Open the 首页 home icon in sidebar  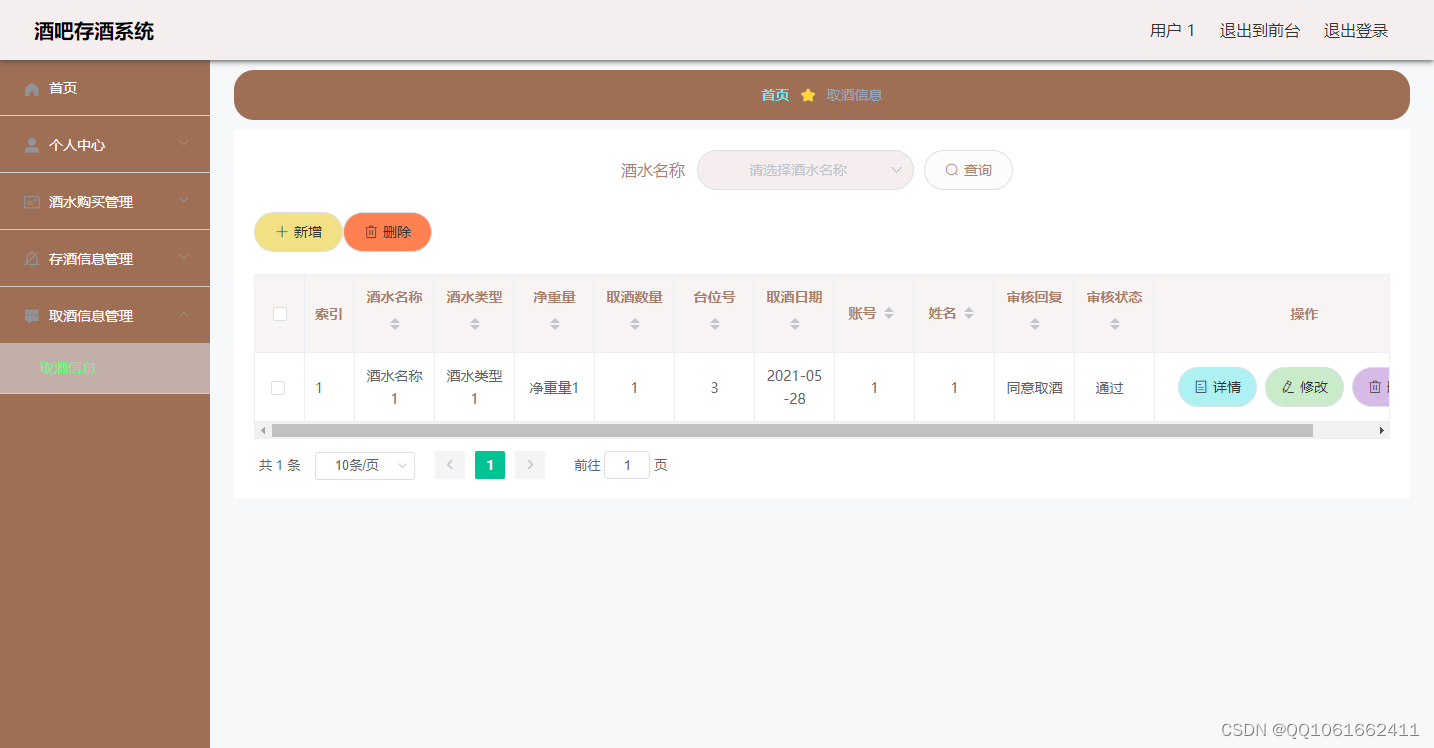tap(31, 88)
